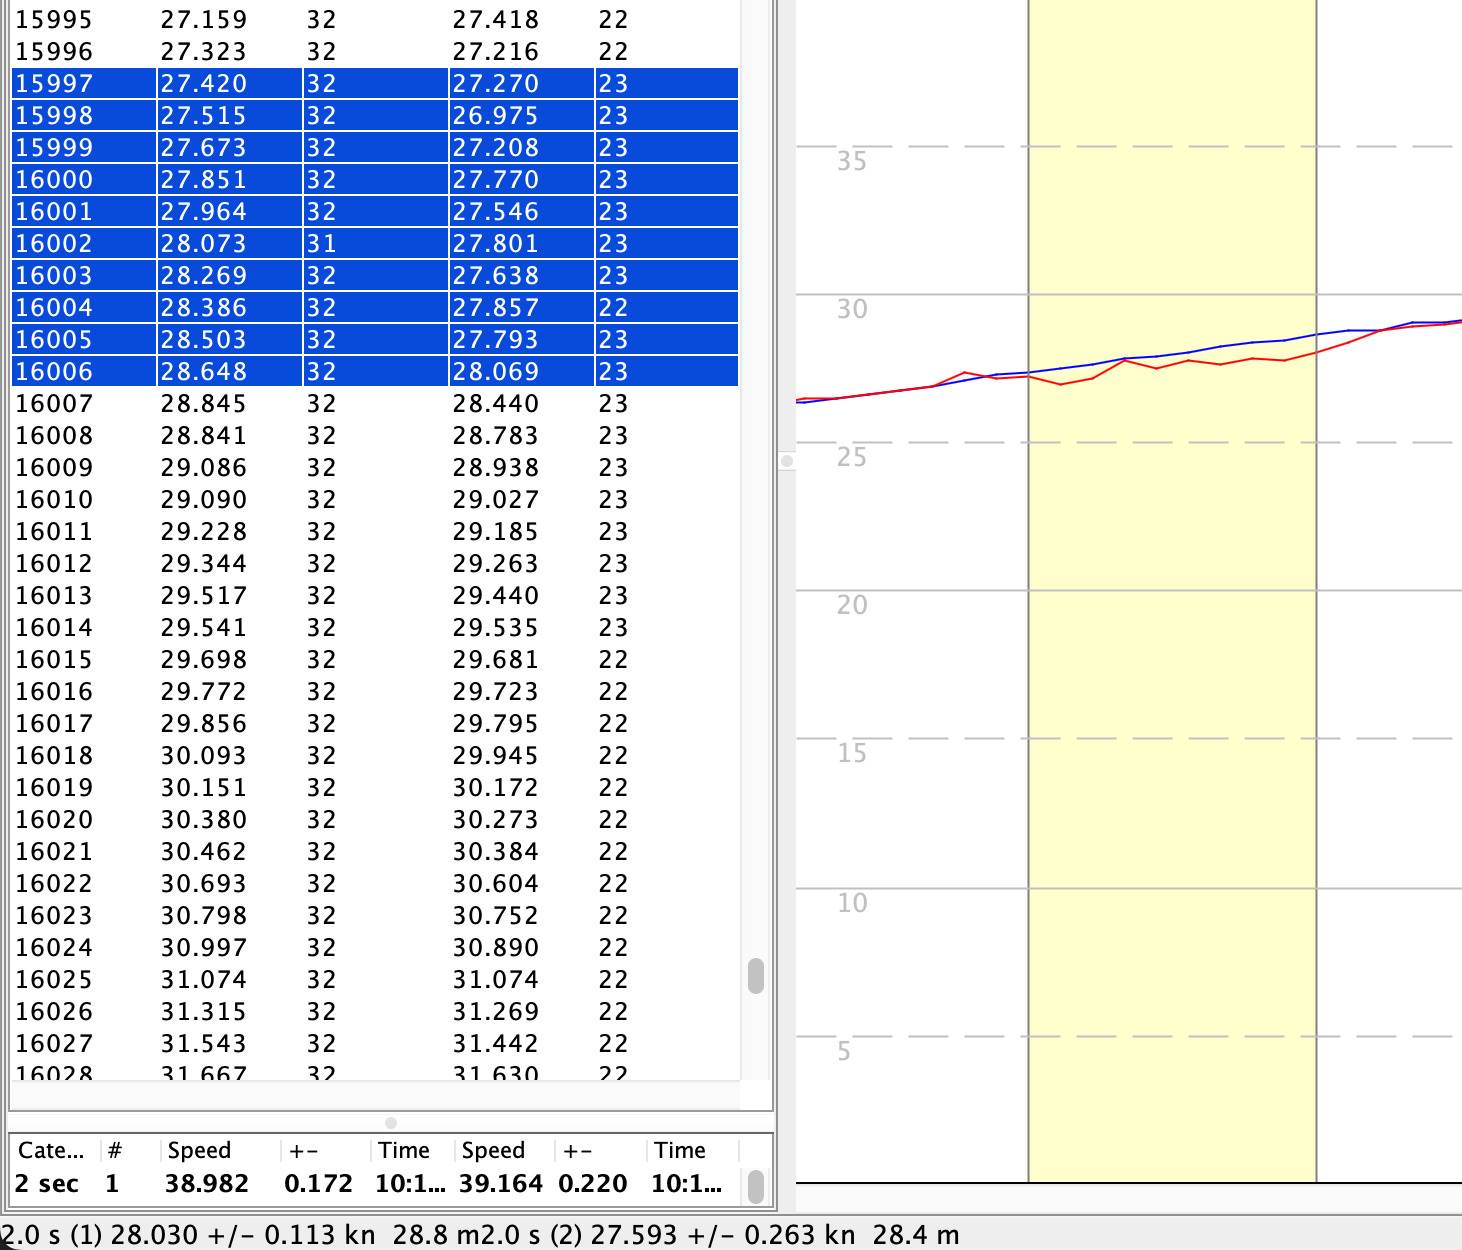Click the second Speed column header
This screenshot has height=1250, width=1462.
click(x=493, y=1150)
